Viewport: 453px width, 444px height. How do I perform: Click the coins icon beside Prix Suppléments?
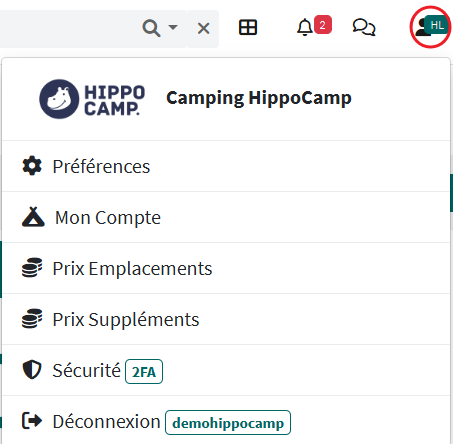(32, 319)
